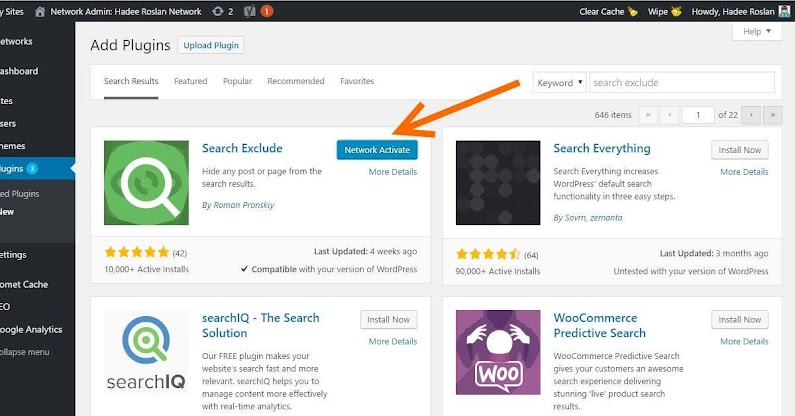Screen dimensions: 795x416
Task: Open the Installed Plugins submenu
Action: [19, 194]
